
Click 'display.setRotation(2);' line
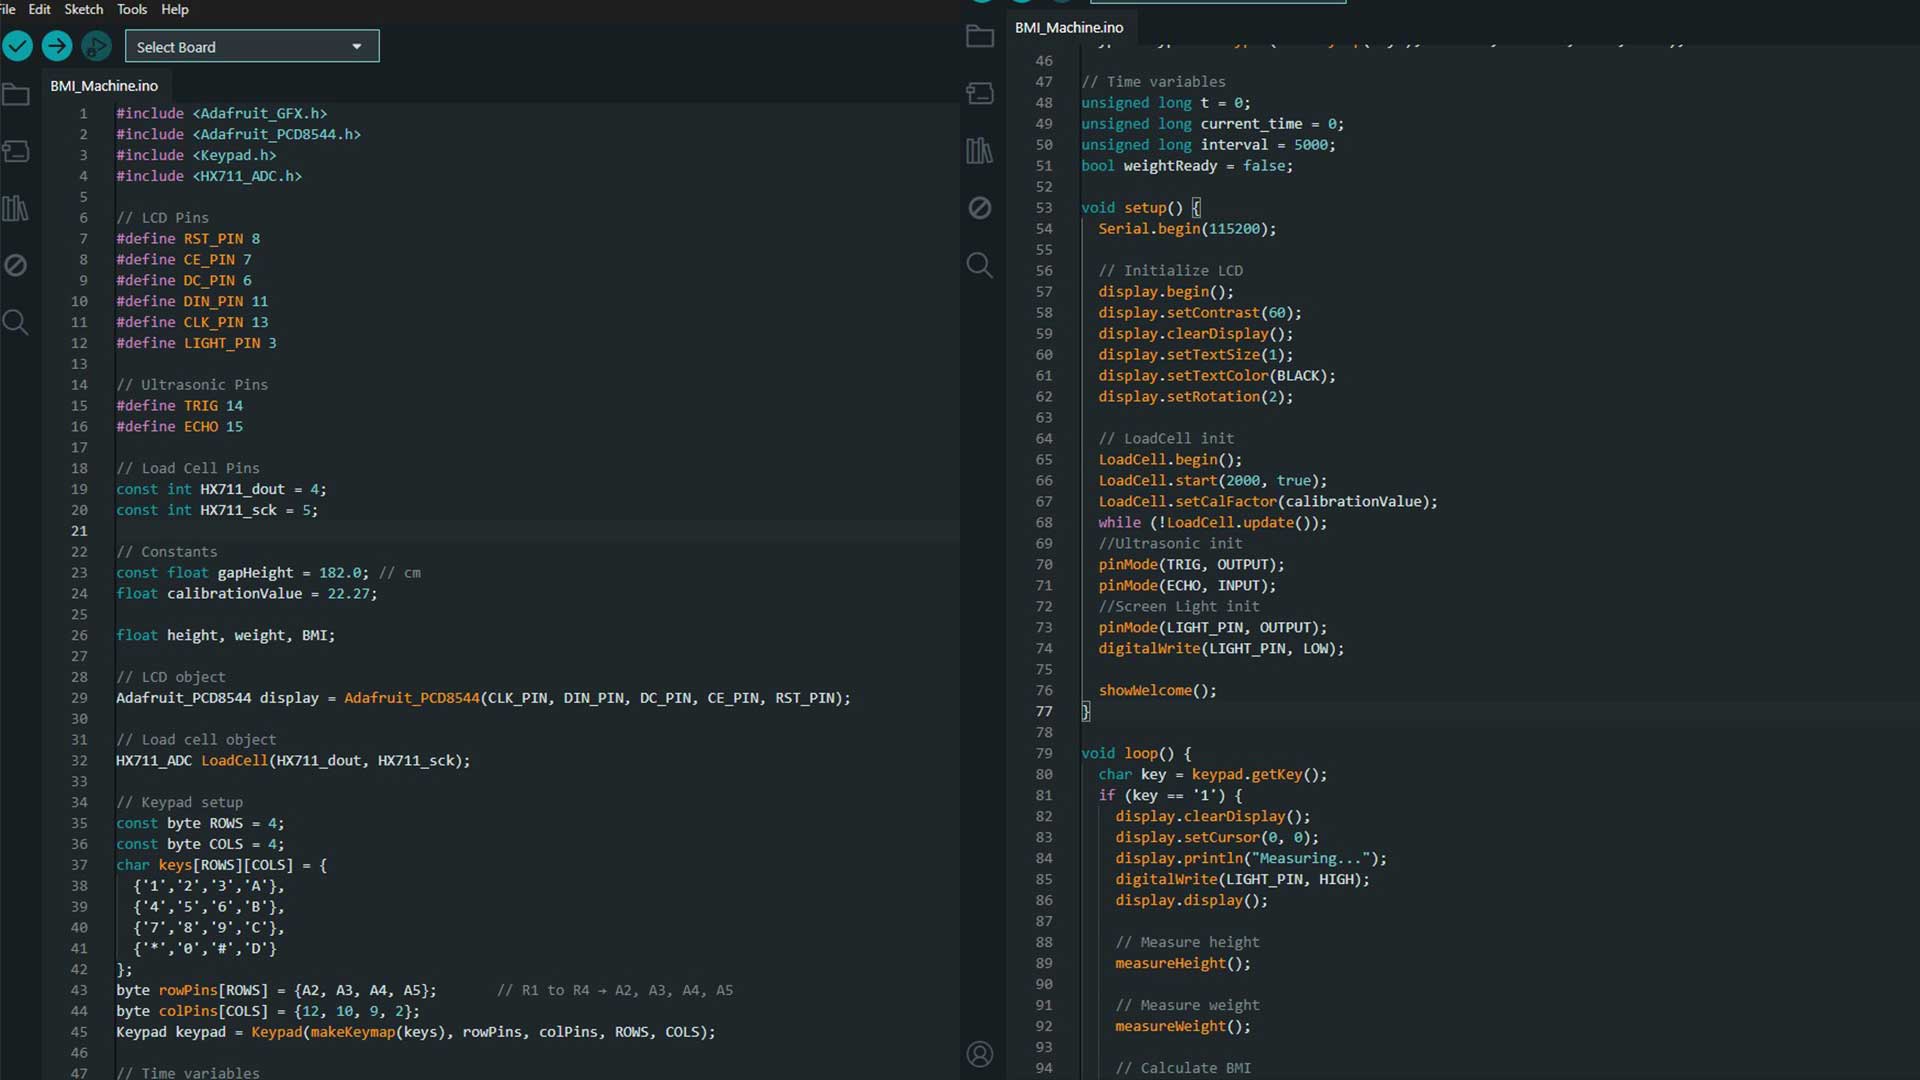tap(1196, 397)
